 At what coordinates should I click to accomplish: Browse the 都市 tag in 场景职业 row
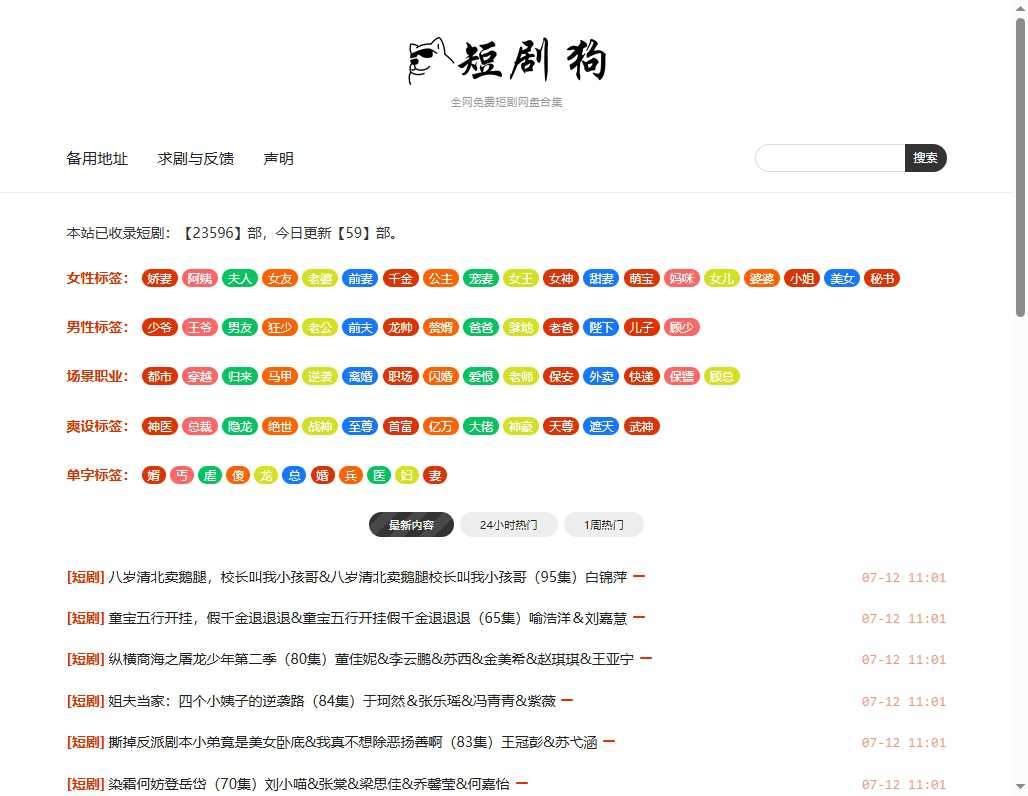159,376
